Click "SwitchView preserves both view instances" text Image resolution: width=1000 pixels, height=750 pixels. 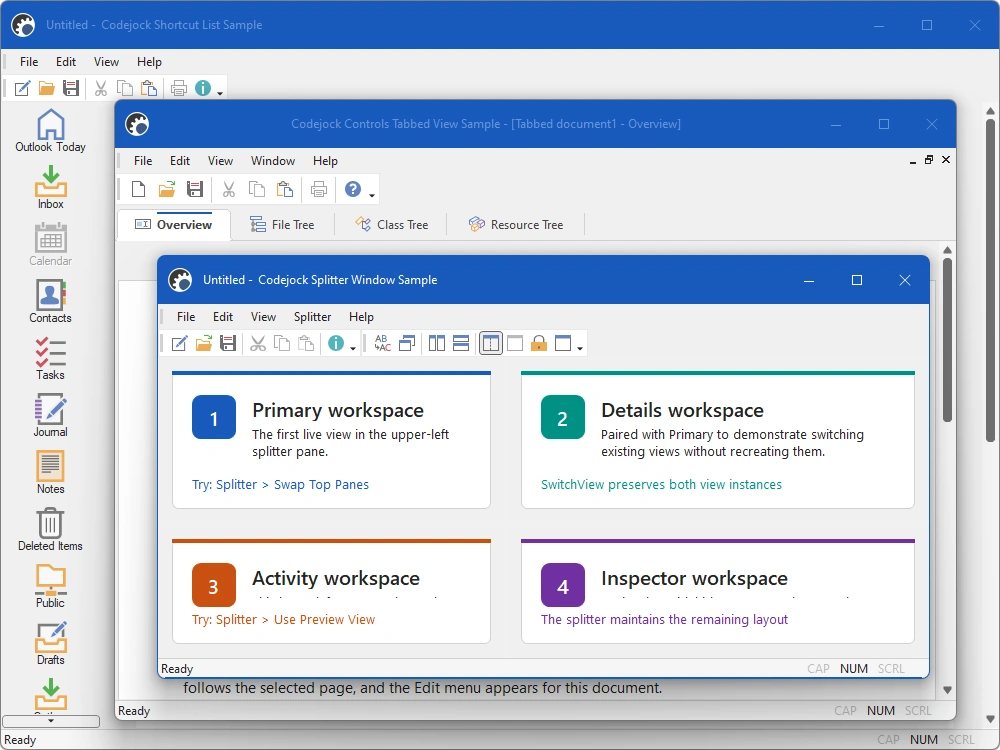tap(661, 485)
